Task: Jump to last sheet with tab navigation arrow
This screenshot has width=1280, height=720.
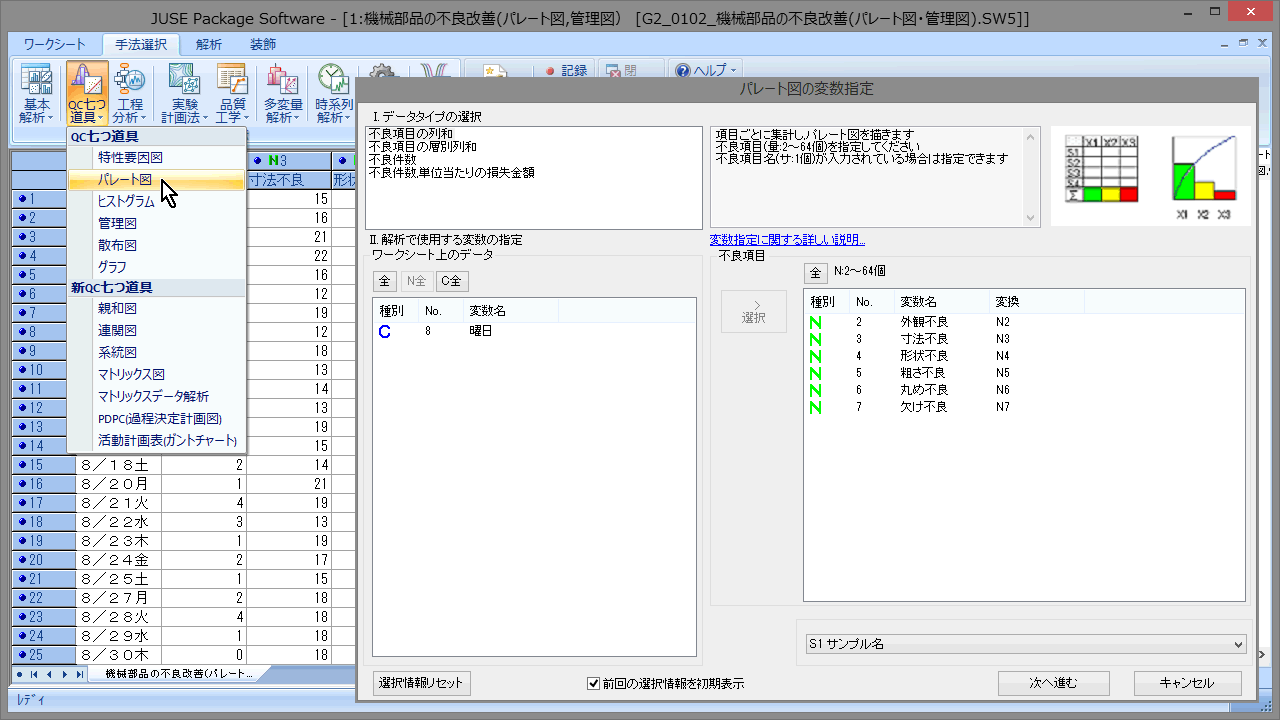Action: point(80,675)
